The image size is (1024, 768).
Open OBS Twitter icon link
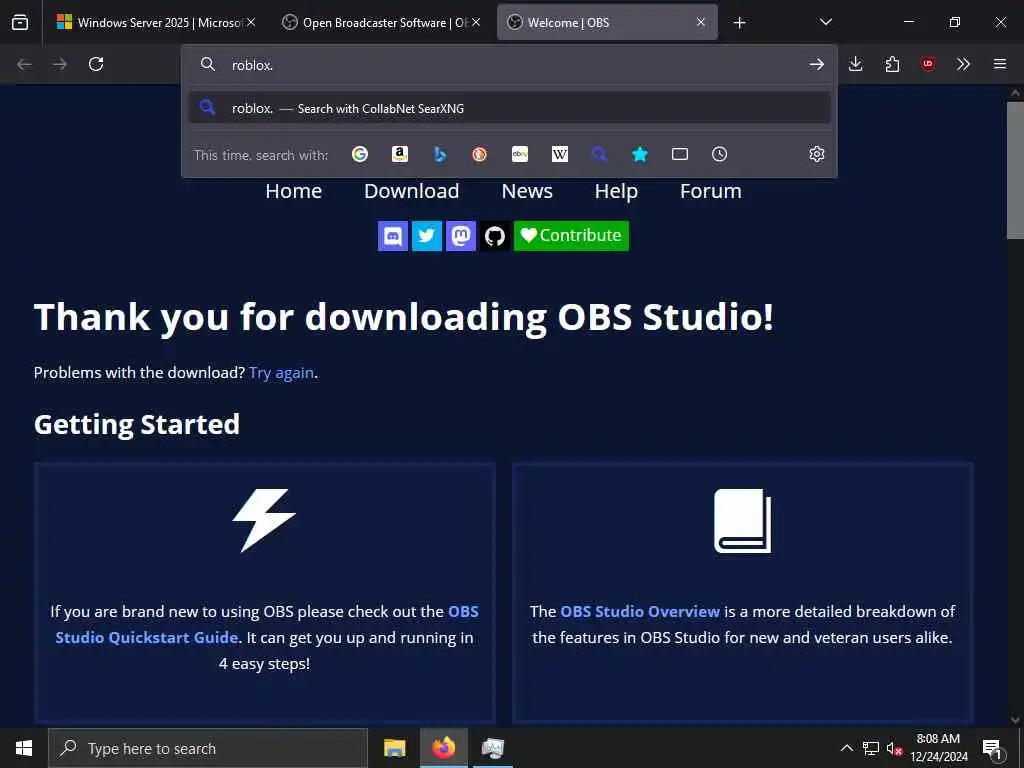click(x=427, y=236)
